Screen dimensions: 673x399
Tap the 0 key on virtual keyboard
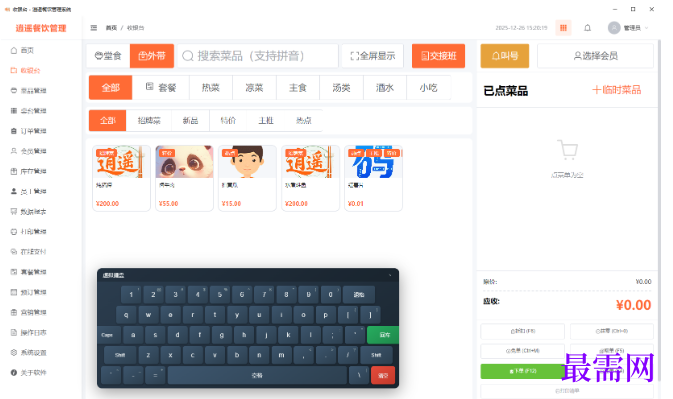330,295
